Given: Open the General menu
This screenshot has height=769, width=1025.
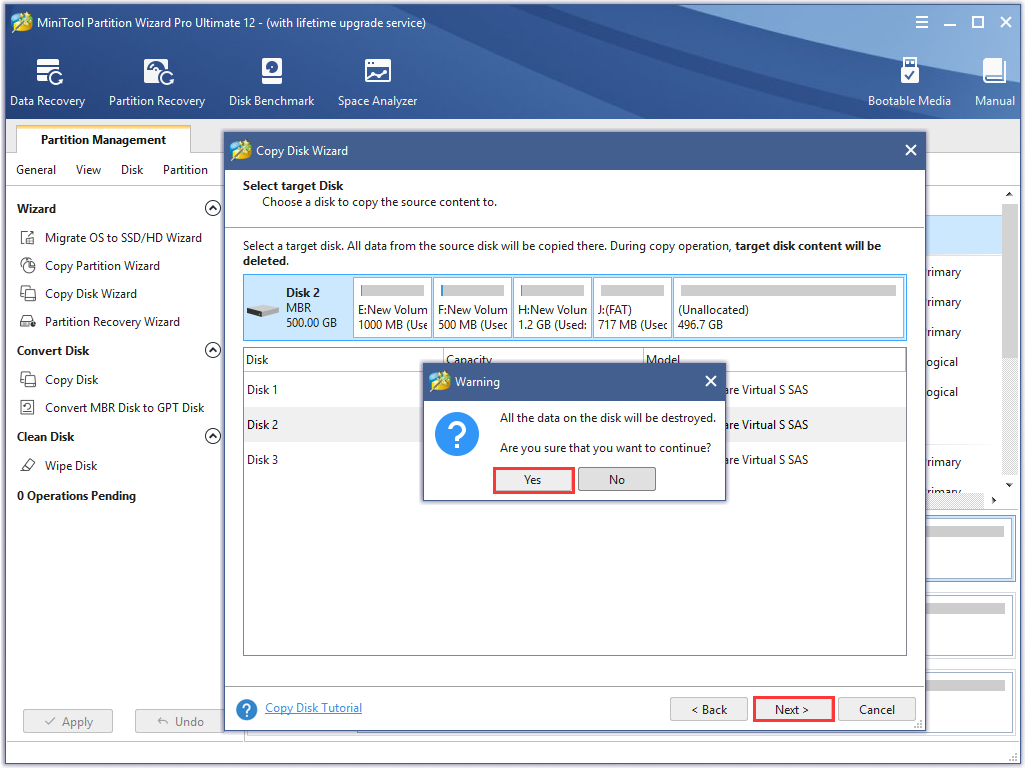Looking at the screenshot, I should click(36, 170).
